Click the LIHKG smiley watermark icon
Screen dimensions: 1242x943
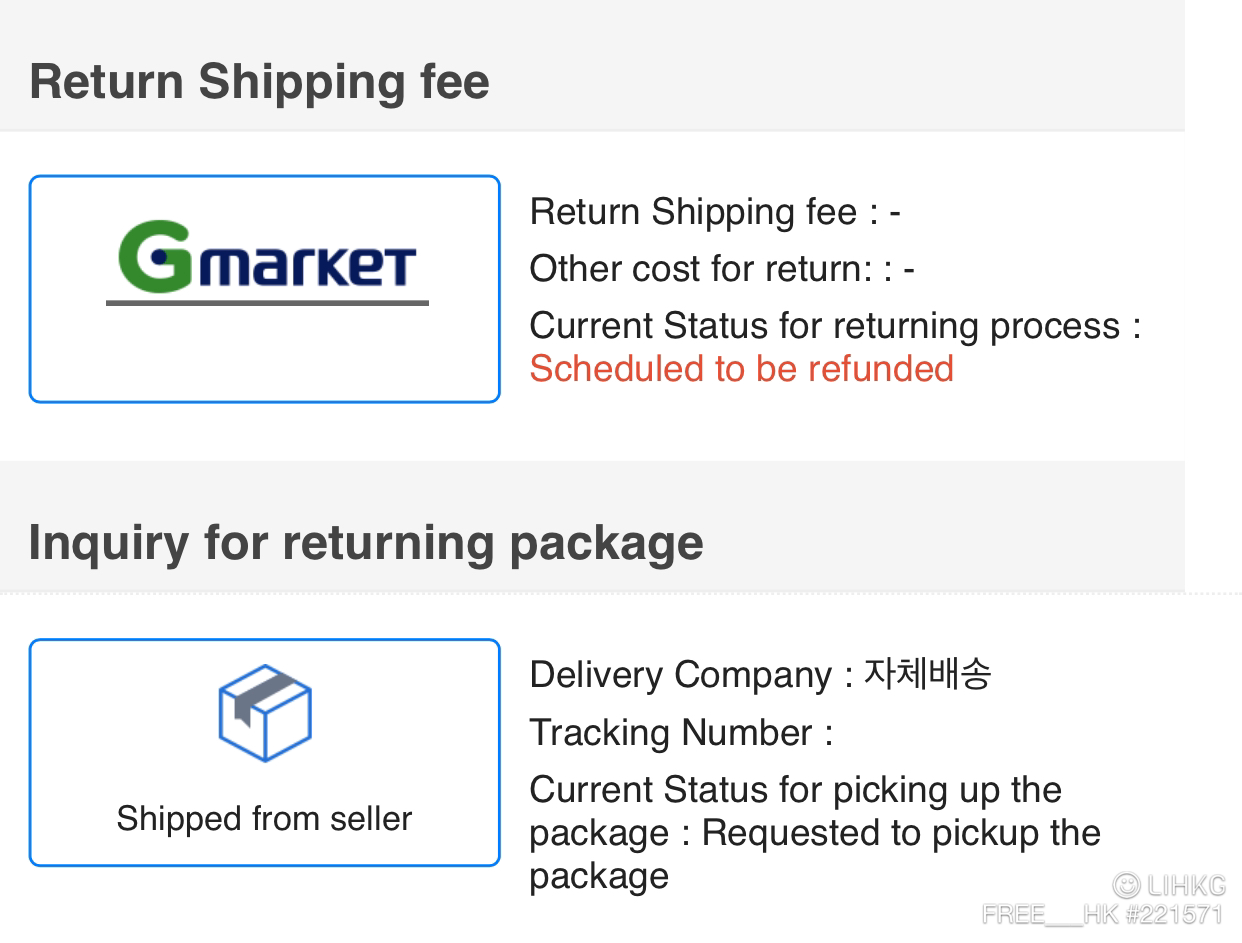tap(1126, 885)
